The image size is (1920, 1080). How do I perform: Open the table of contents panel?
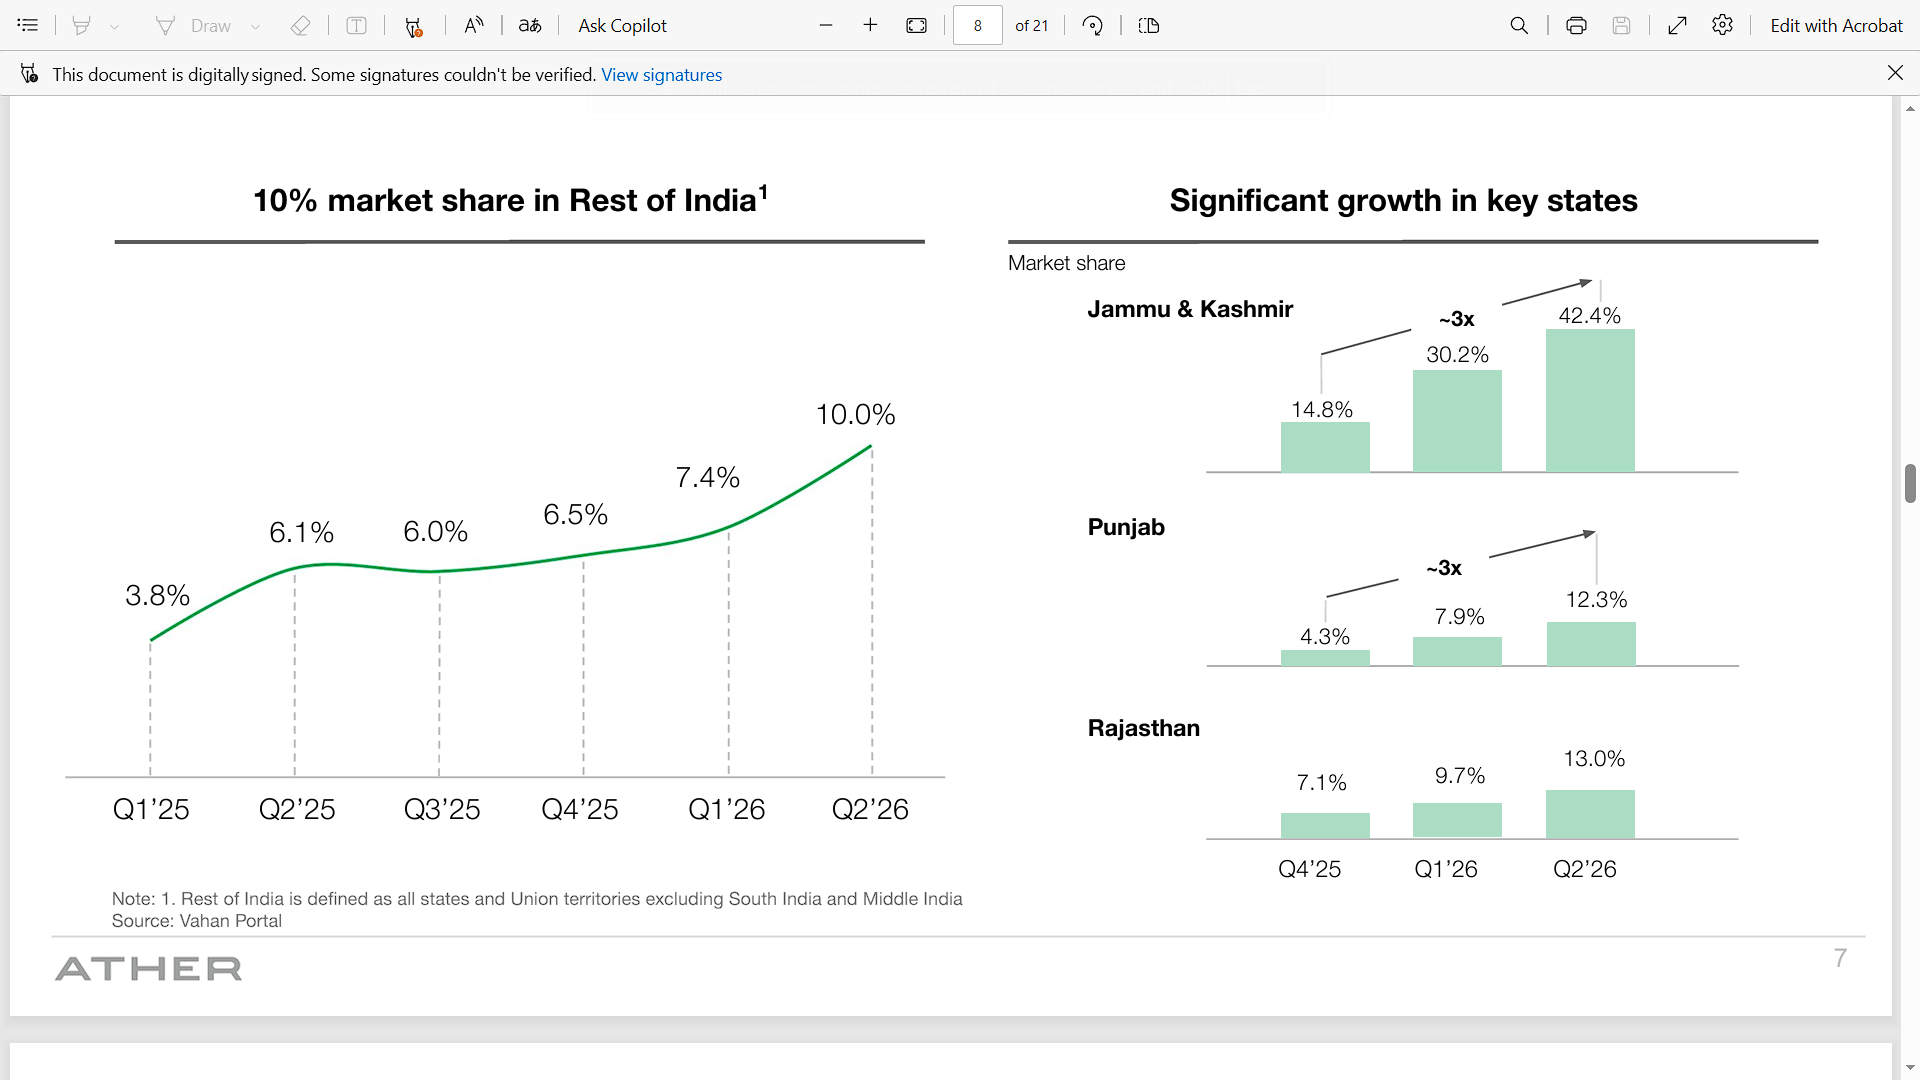[28, 25]
